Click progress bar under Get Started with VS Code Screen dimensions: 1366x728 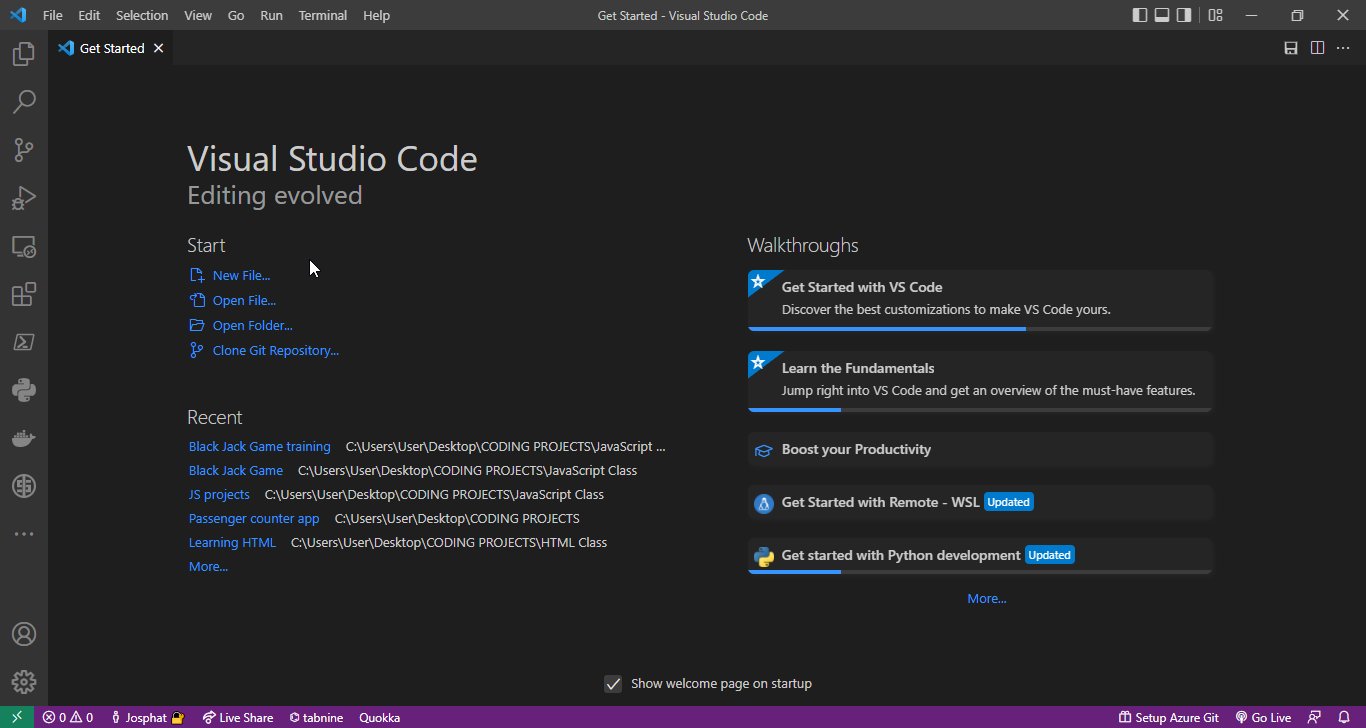click(980, 328)
